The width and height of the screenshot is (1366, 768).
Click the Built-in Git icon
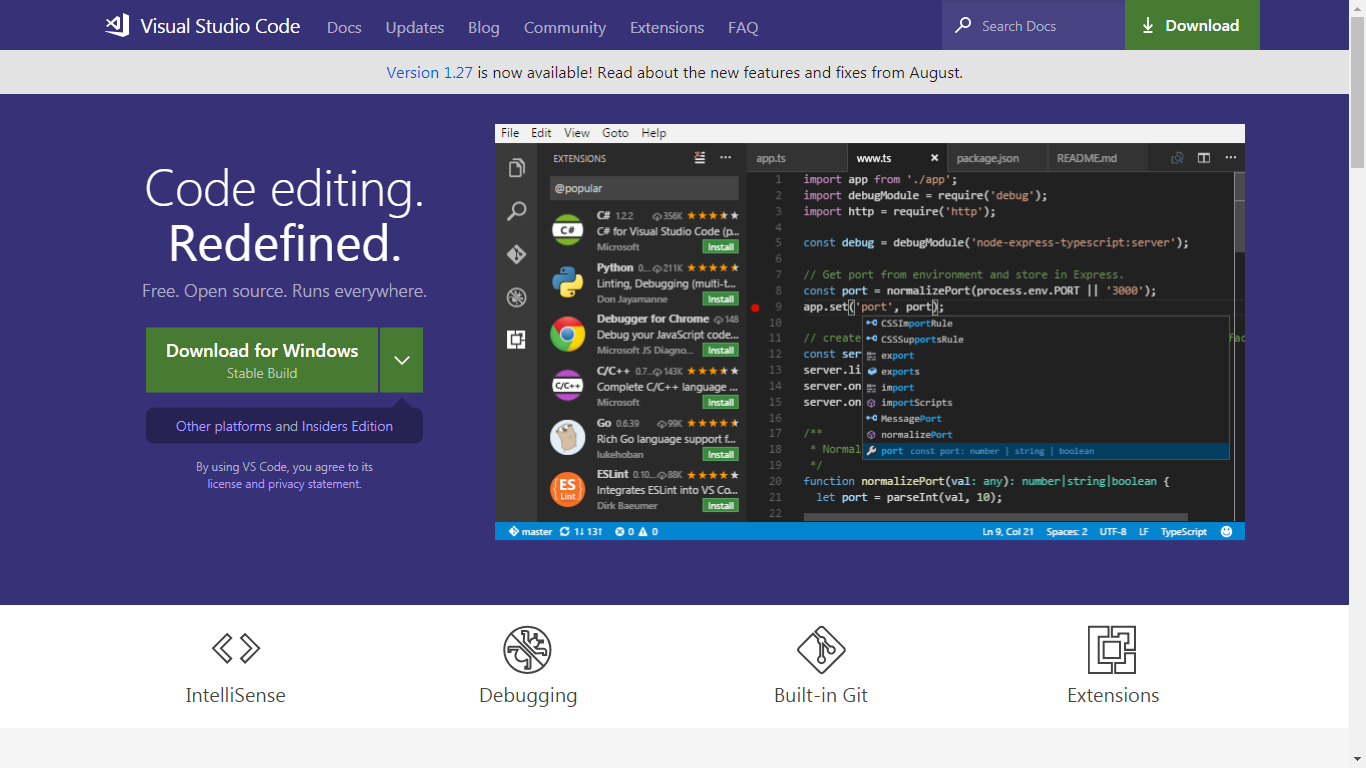[821, 650]
